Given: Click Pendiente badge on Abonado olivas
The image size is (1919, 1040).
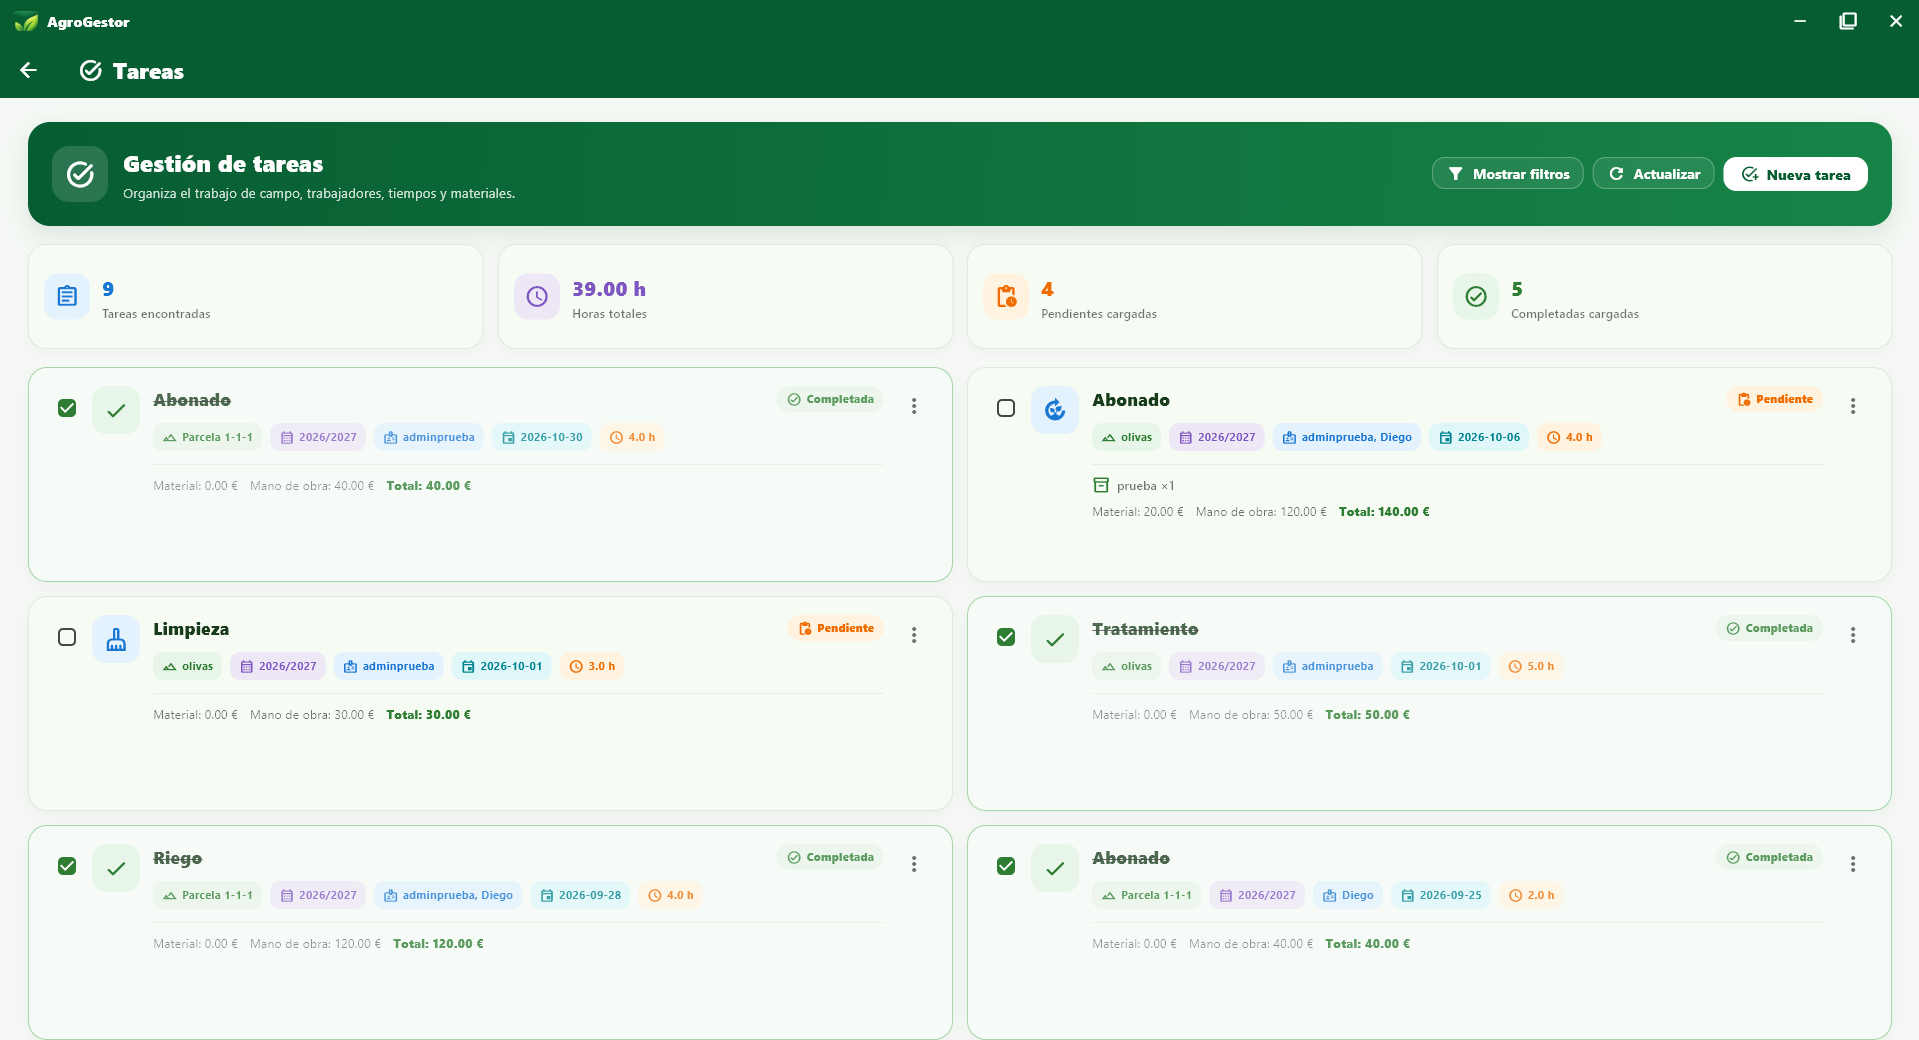Looking at the screenshot, I should [1775, 399].
